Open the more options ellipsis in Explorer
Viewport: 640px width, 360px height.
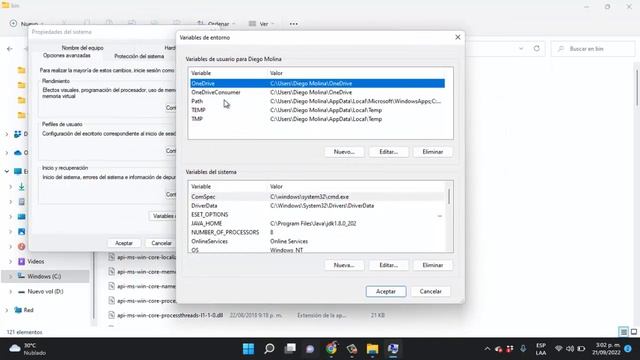click(293, 24)
